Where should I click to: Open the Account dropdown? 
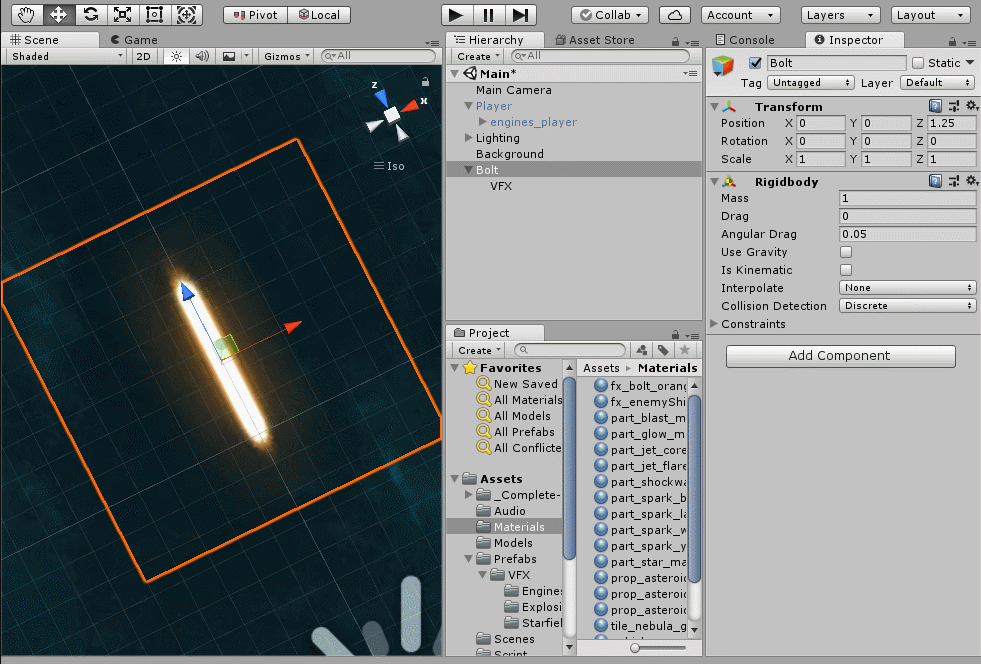[x=741, y=15]
